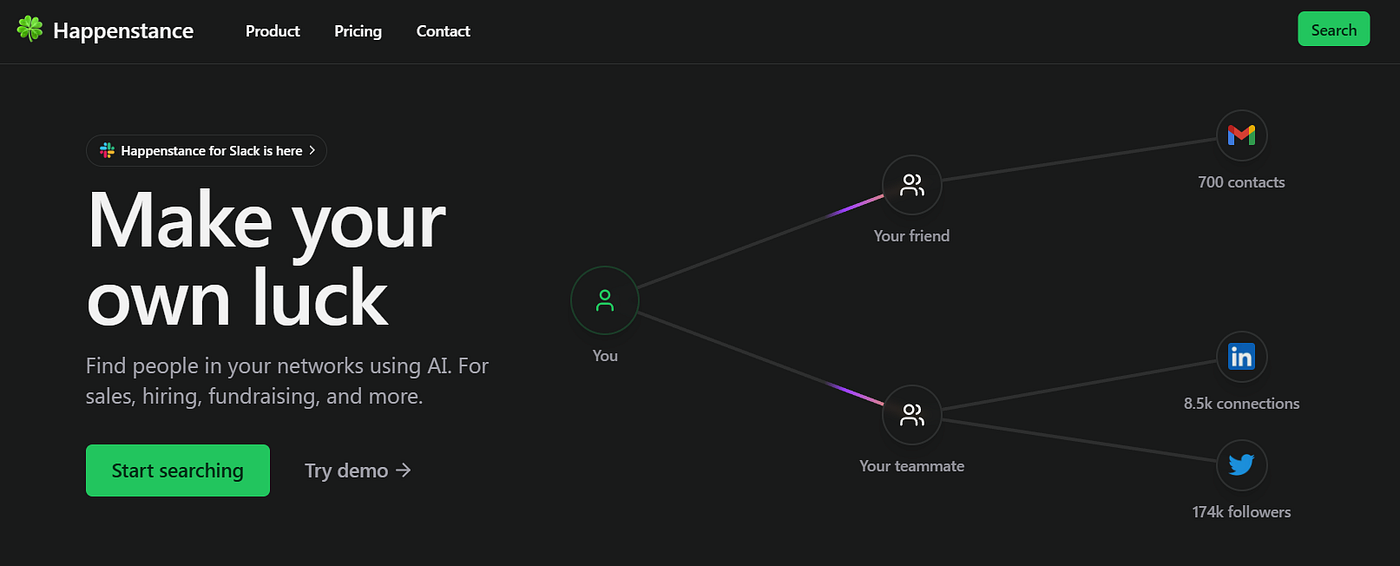Click the green Search button

1333,30
